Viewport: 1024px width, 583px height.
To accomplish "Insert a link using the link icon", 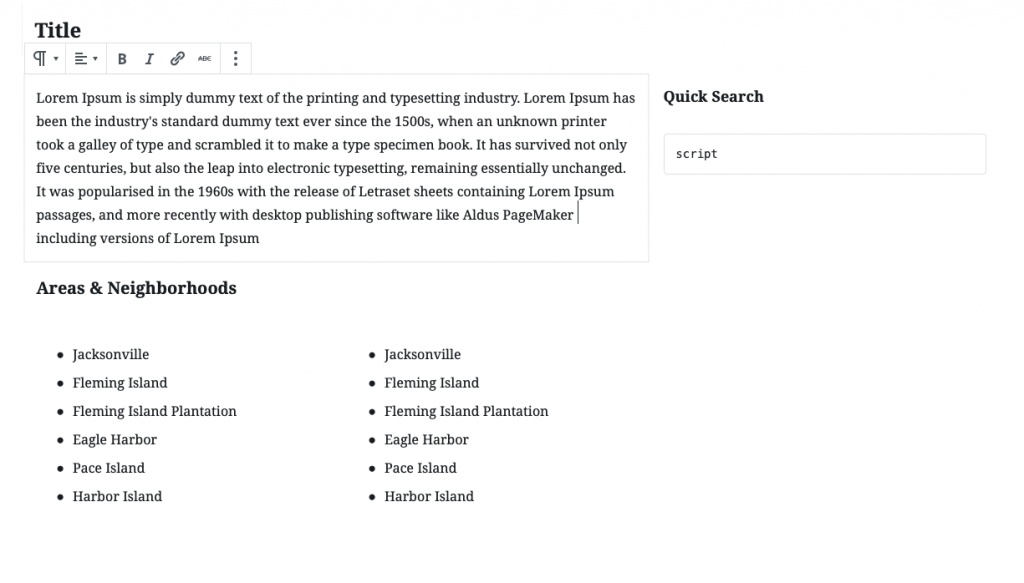I will [x=177, y=59].
